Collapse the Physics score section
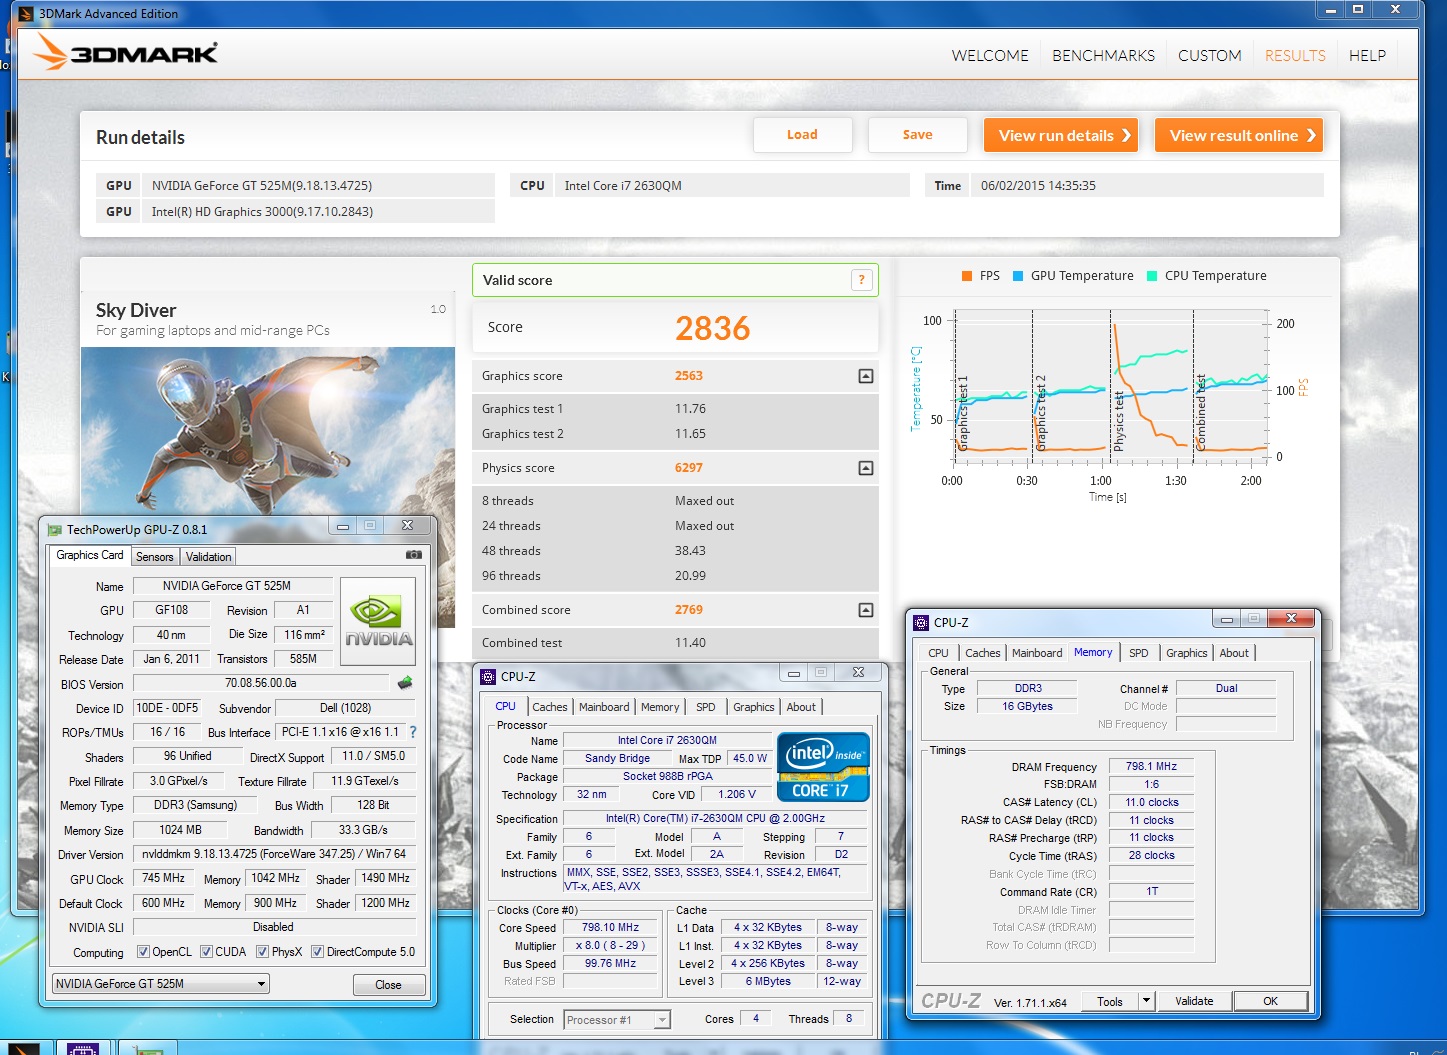Viewport: 1447px width, 1055px height. 866,468
